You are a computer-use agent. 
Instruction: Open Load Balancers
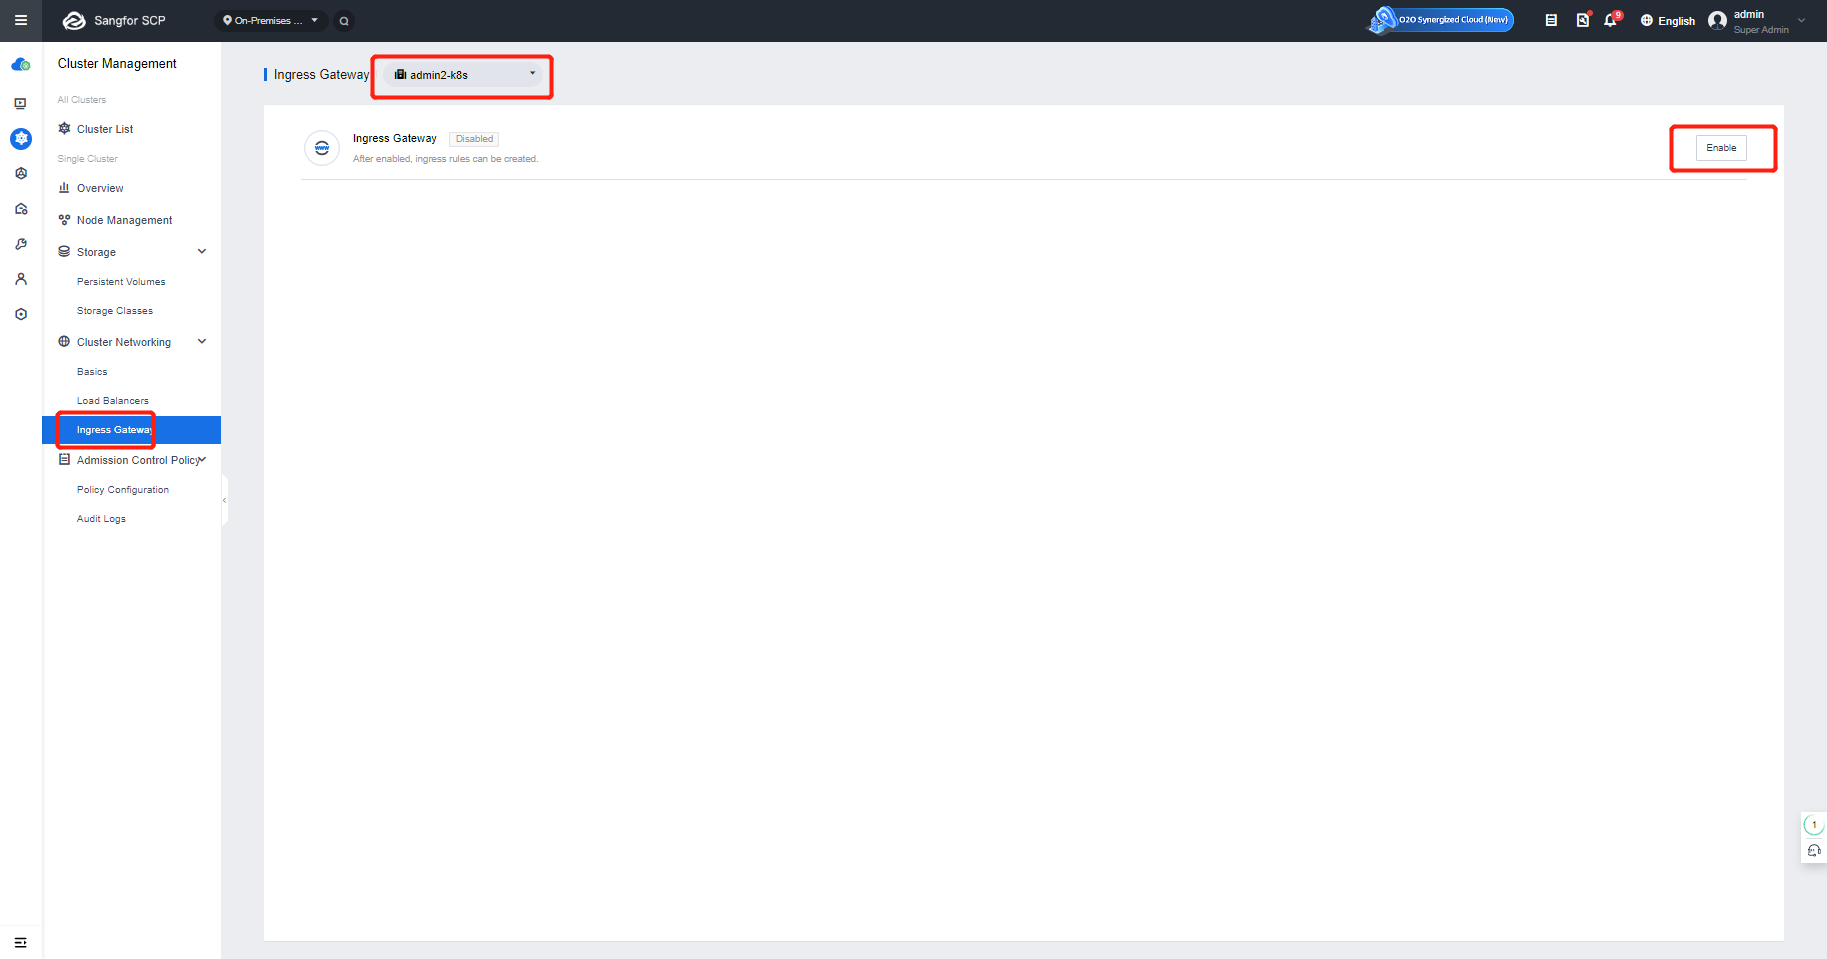pyautogui.click(x=113, y=401)
